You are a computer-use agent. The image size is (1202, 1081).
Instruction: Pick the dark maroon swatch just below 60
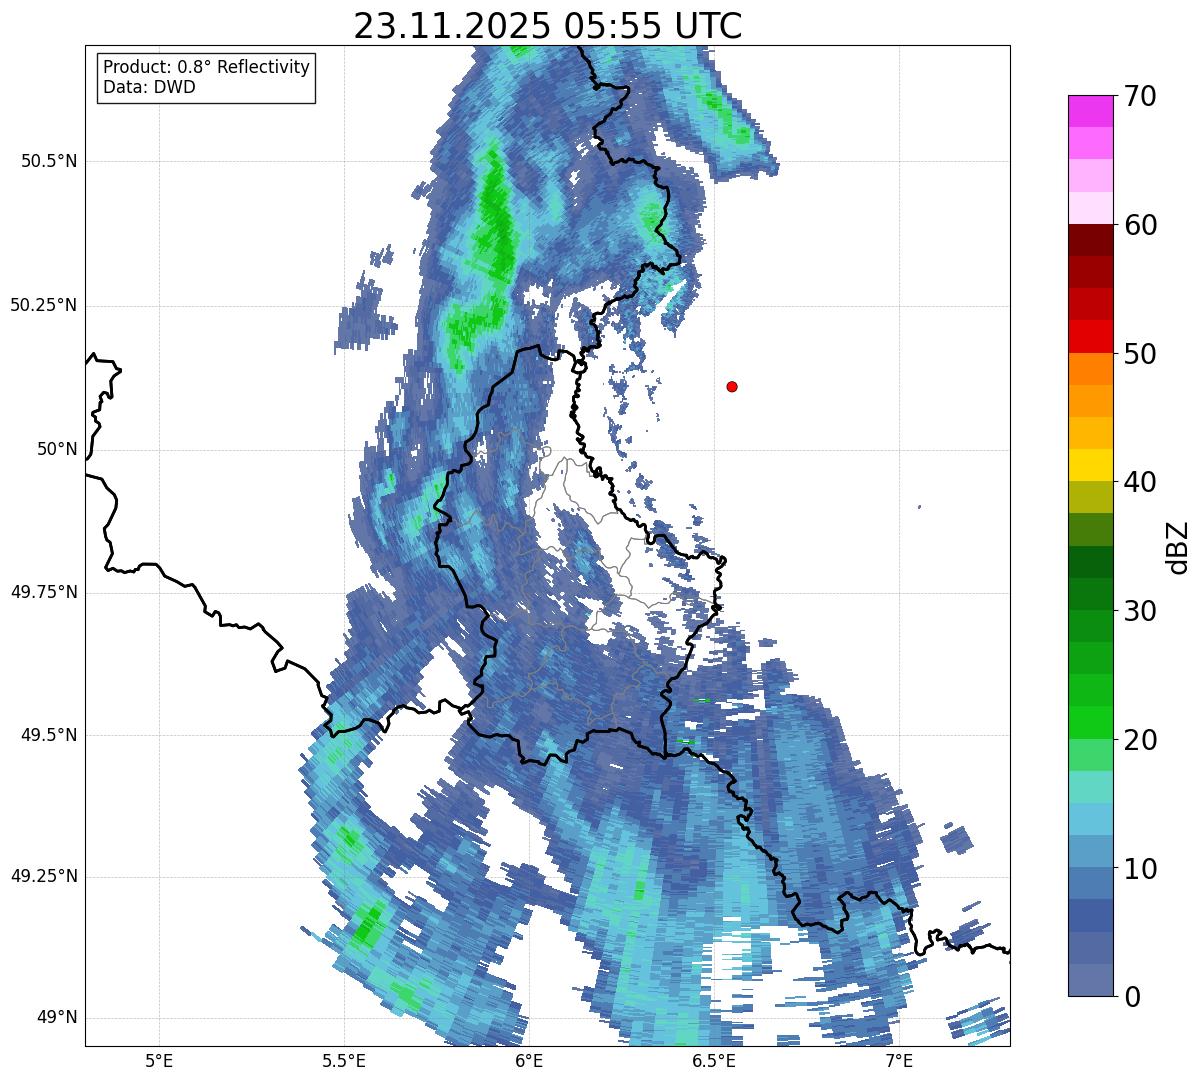click(1091, 240)
